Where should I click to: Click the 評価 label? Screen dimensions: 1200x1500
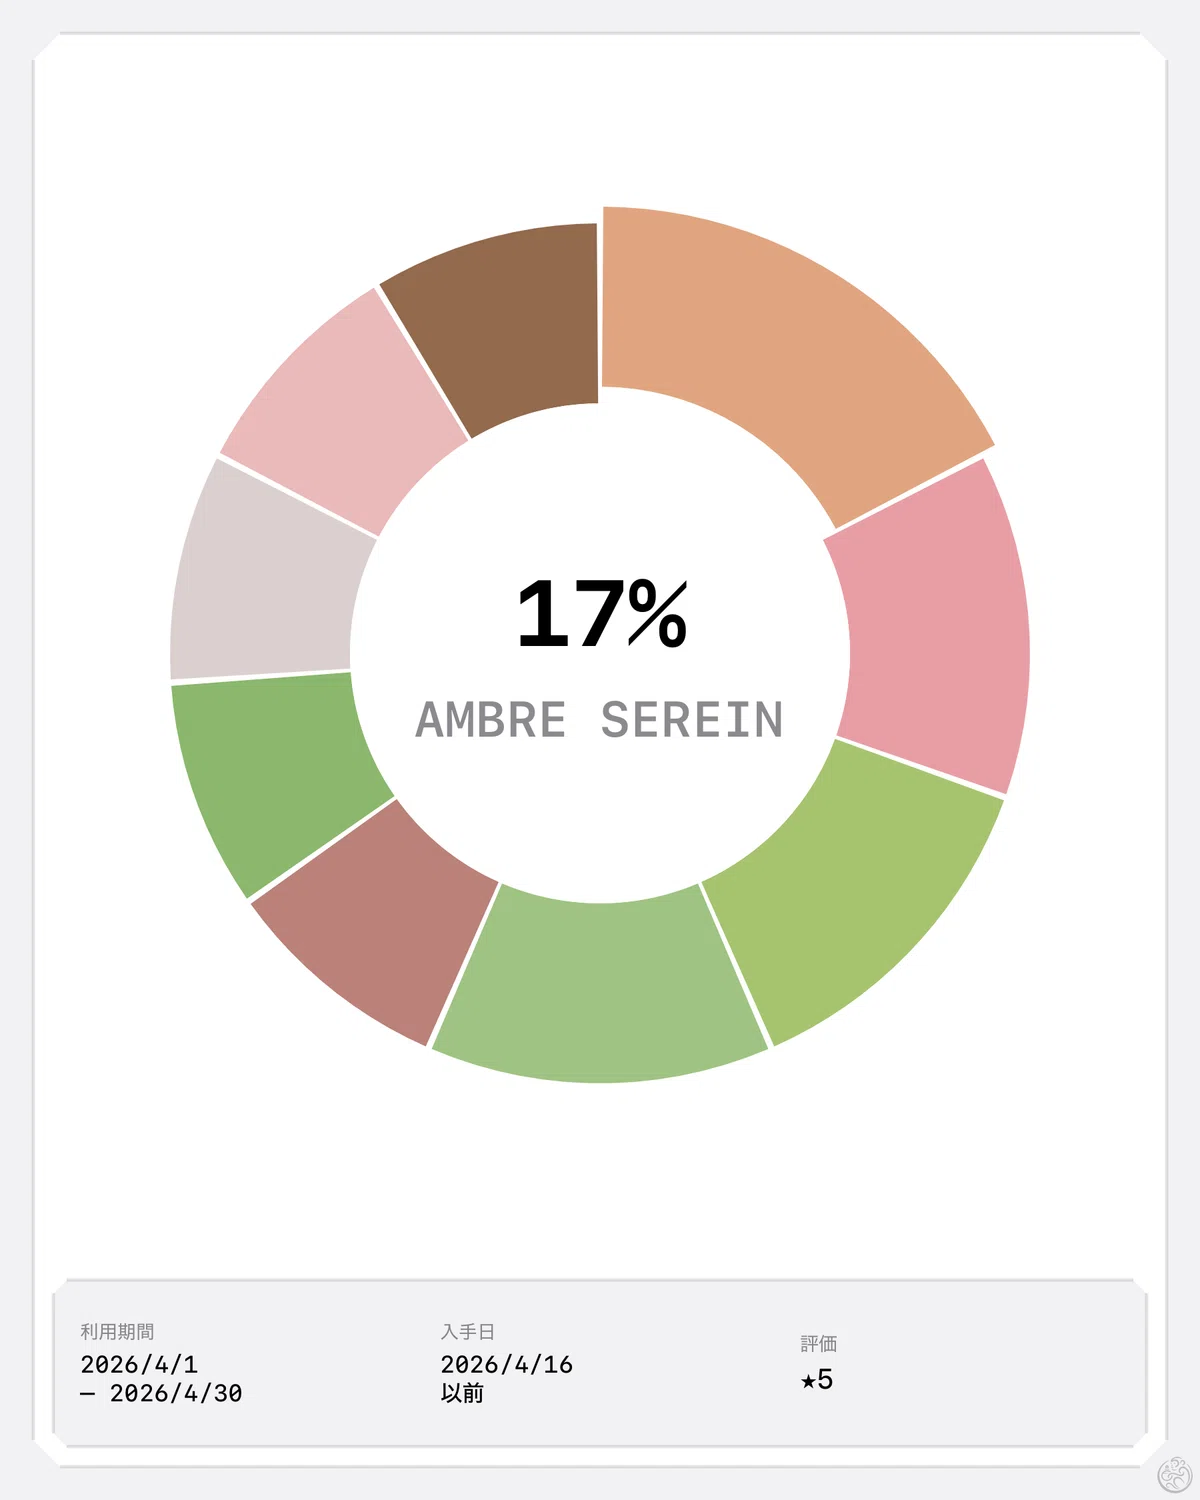(x=819, y=1344)
